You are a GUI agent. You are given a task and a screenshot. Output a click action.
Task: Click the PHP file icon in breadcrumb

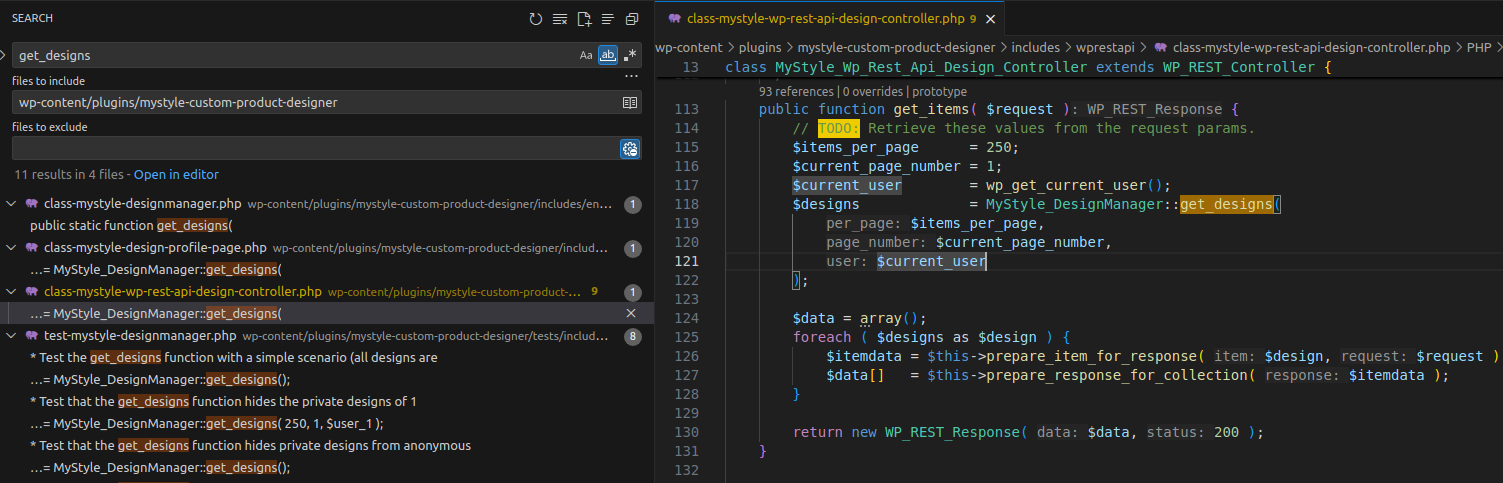coord(1160,47)
